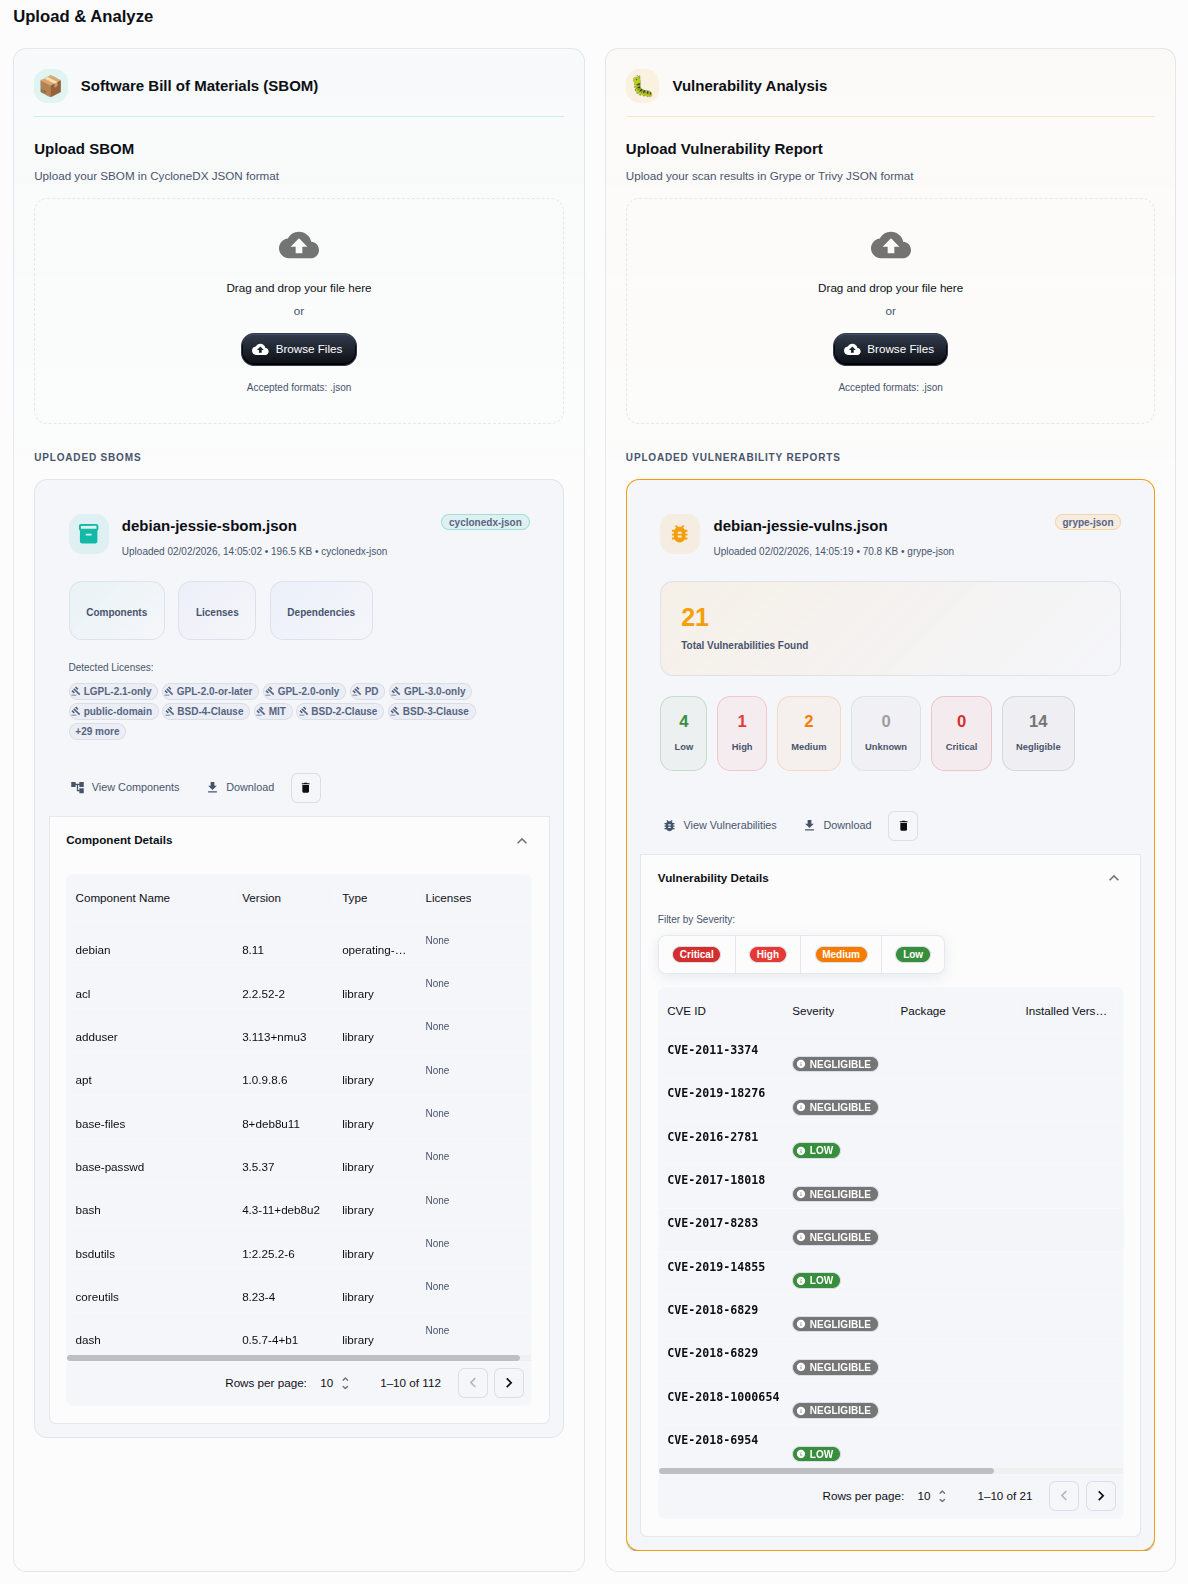Click LOW badge for CVE-2016-2781
The image size is (1188, 1584).
point(816,1151)
